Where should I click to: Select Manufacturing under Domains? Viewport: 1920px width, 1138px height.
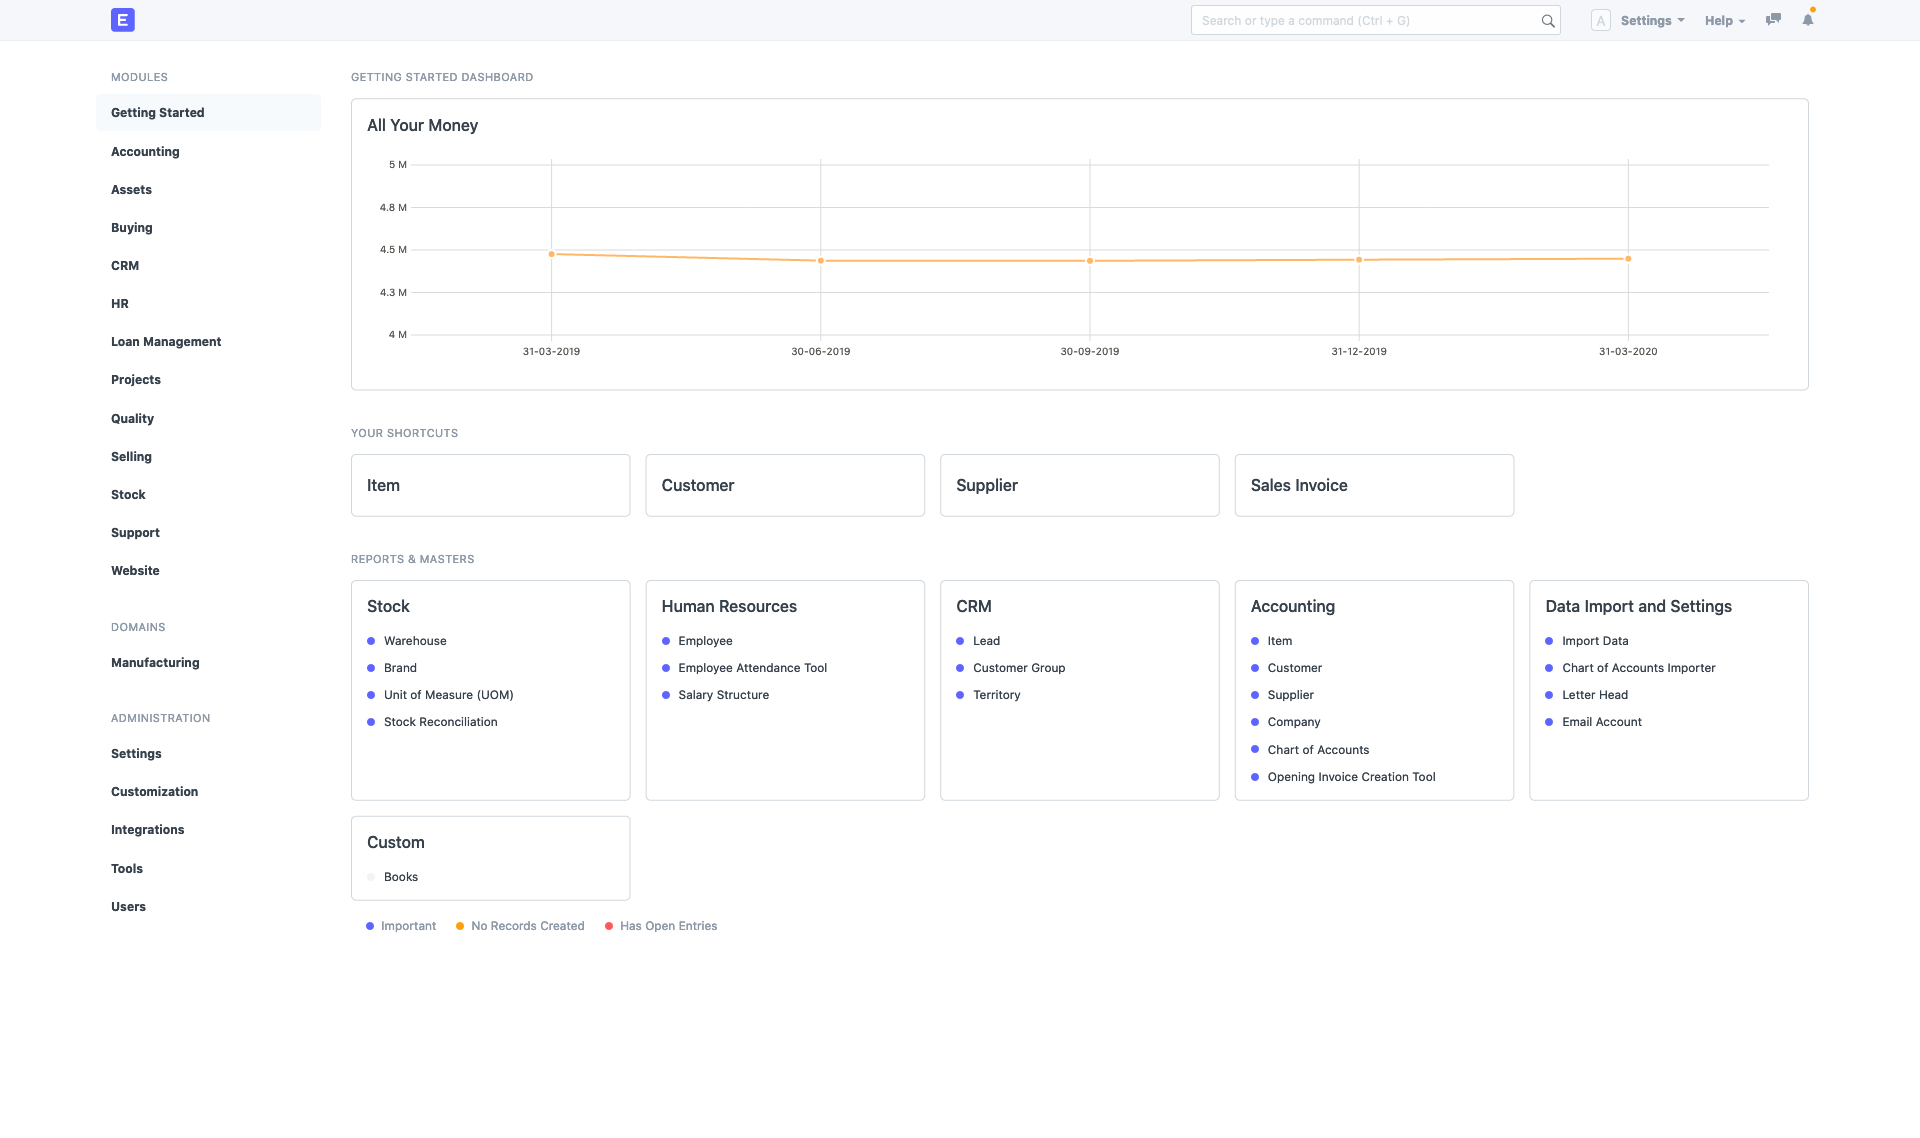click(155, 662)
